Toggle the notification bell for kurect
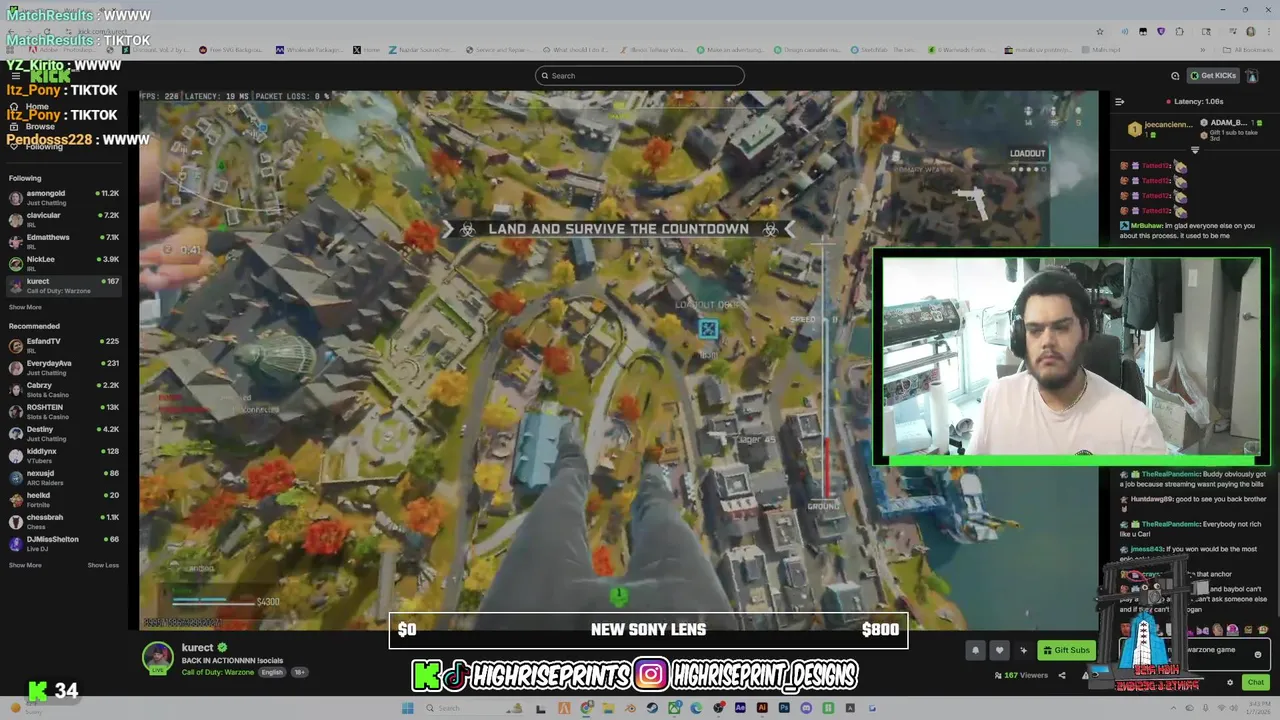Viewport: 1280px width, 720px height. coord(975,650)
